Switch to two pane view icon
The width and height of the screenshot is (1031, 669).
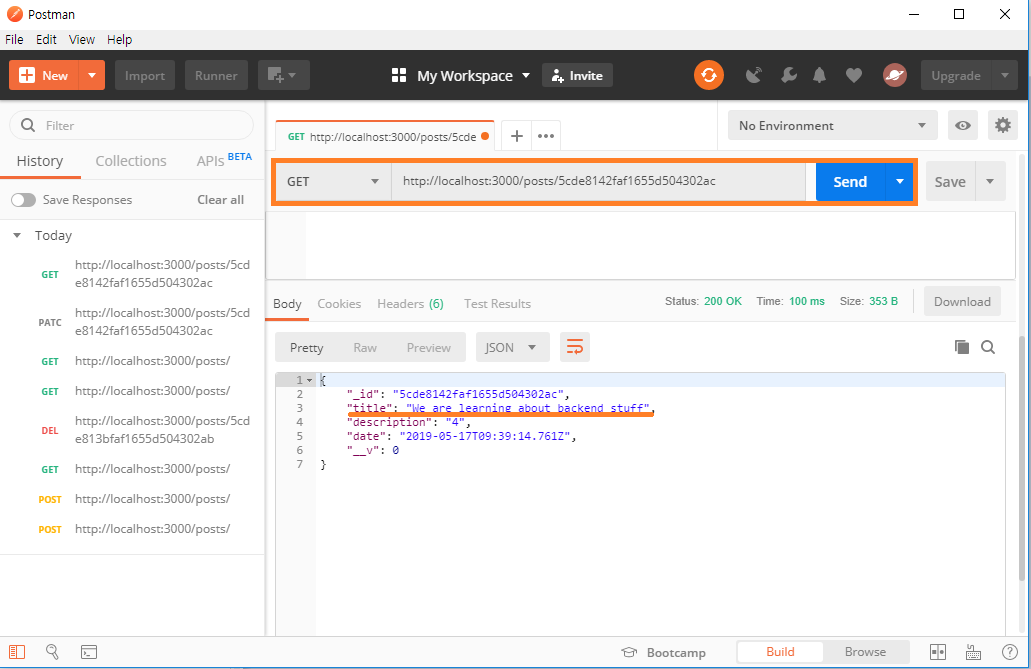[938, 652]
